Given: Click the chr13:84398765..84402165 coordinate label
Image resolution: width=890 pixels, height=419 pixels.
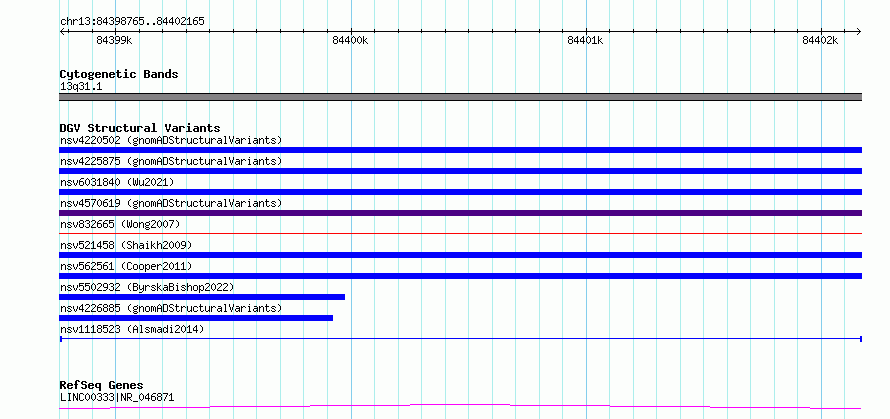Looking at the screenshot, I should (x=132, y=22).
